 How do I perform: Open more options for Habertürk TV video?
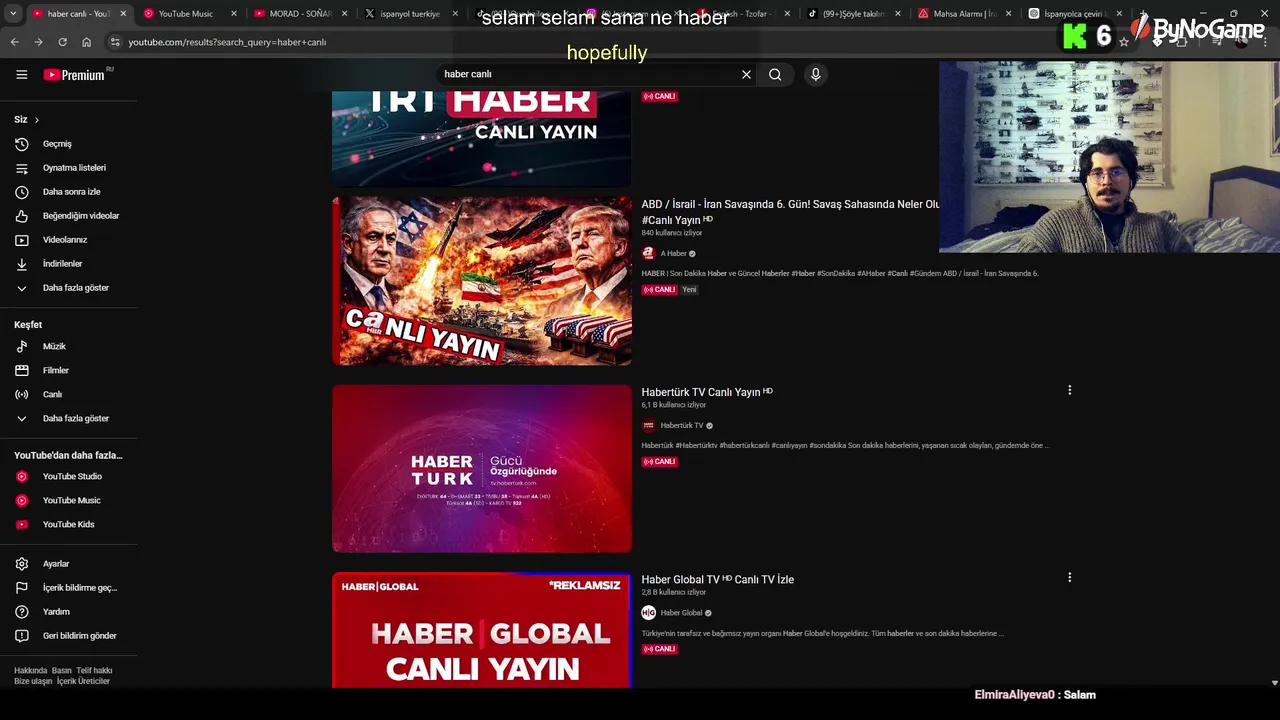(1069, 390)
